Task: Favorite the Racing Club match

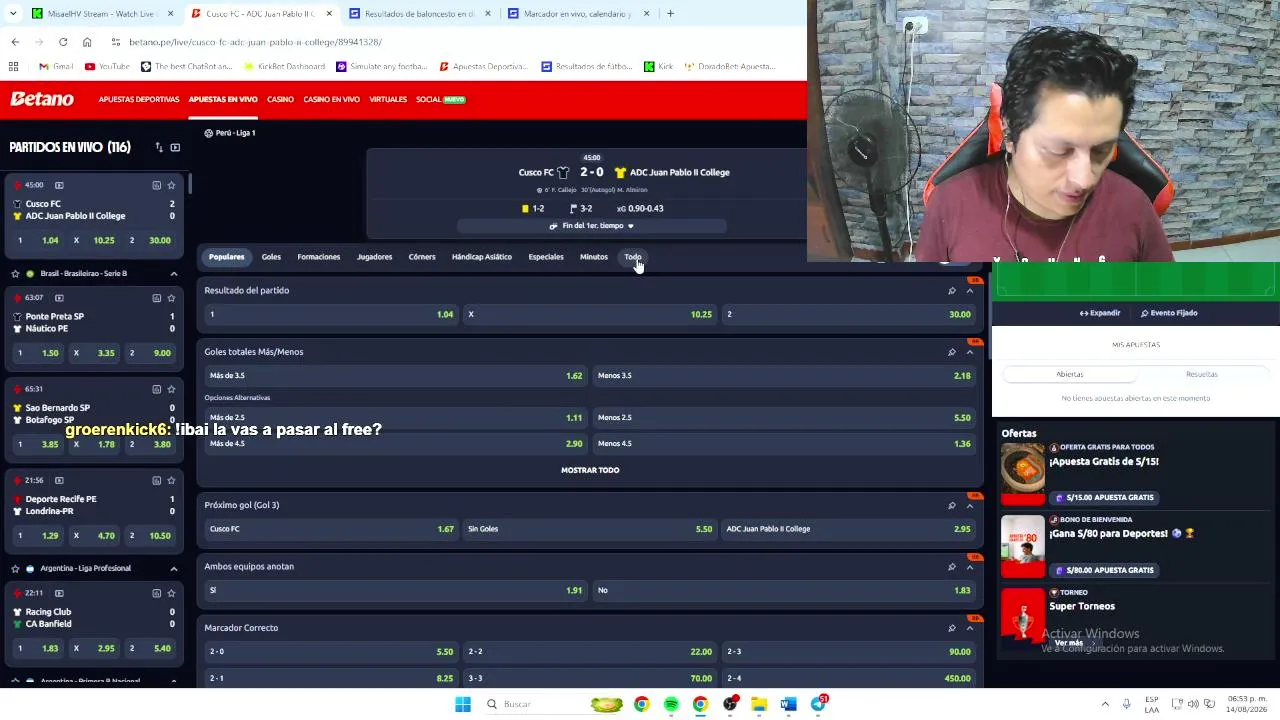Action: (x=171, y=593)
